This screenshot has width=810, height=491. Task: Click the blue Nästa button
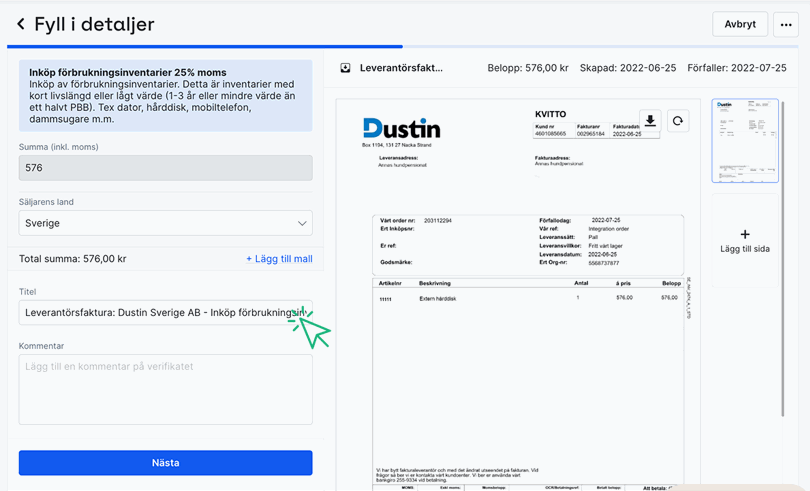click(x=165, y=463)
